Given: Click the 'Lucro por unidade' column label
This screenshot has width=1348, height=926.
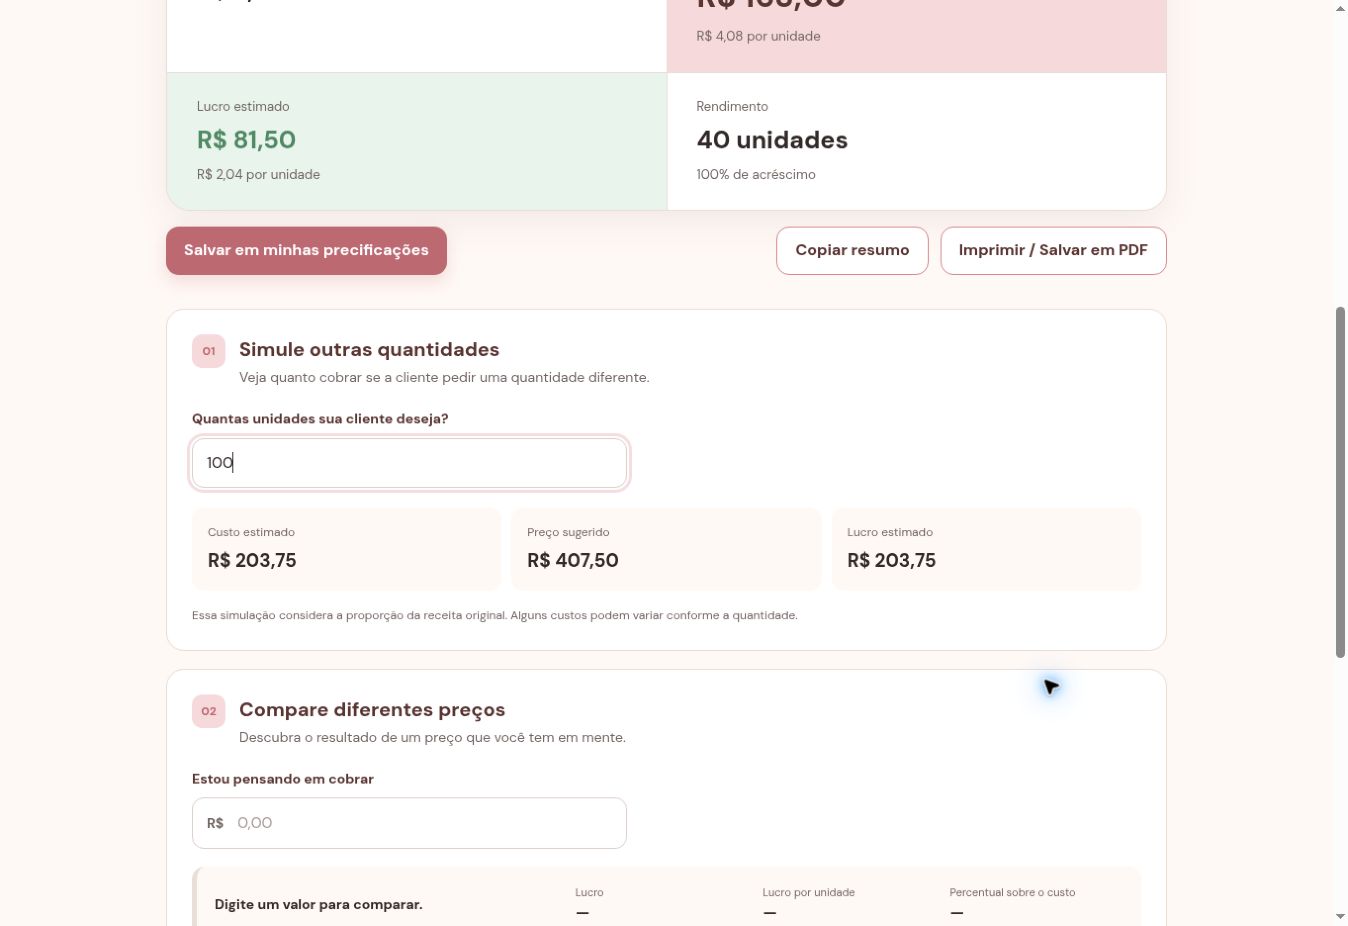Looking at the screenshot, I should point(808,892).
